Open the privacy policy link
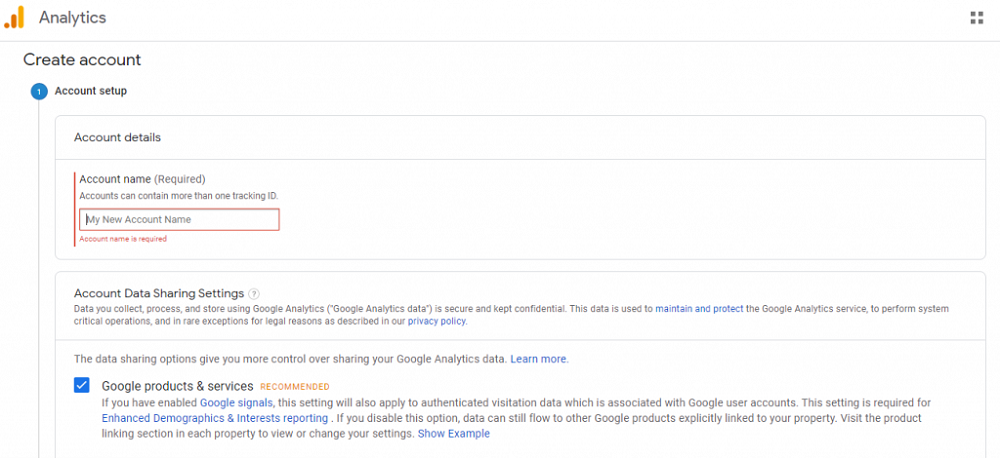1000x458 pixels. (x=437, y=322)
